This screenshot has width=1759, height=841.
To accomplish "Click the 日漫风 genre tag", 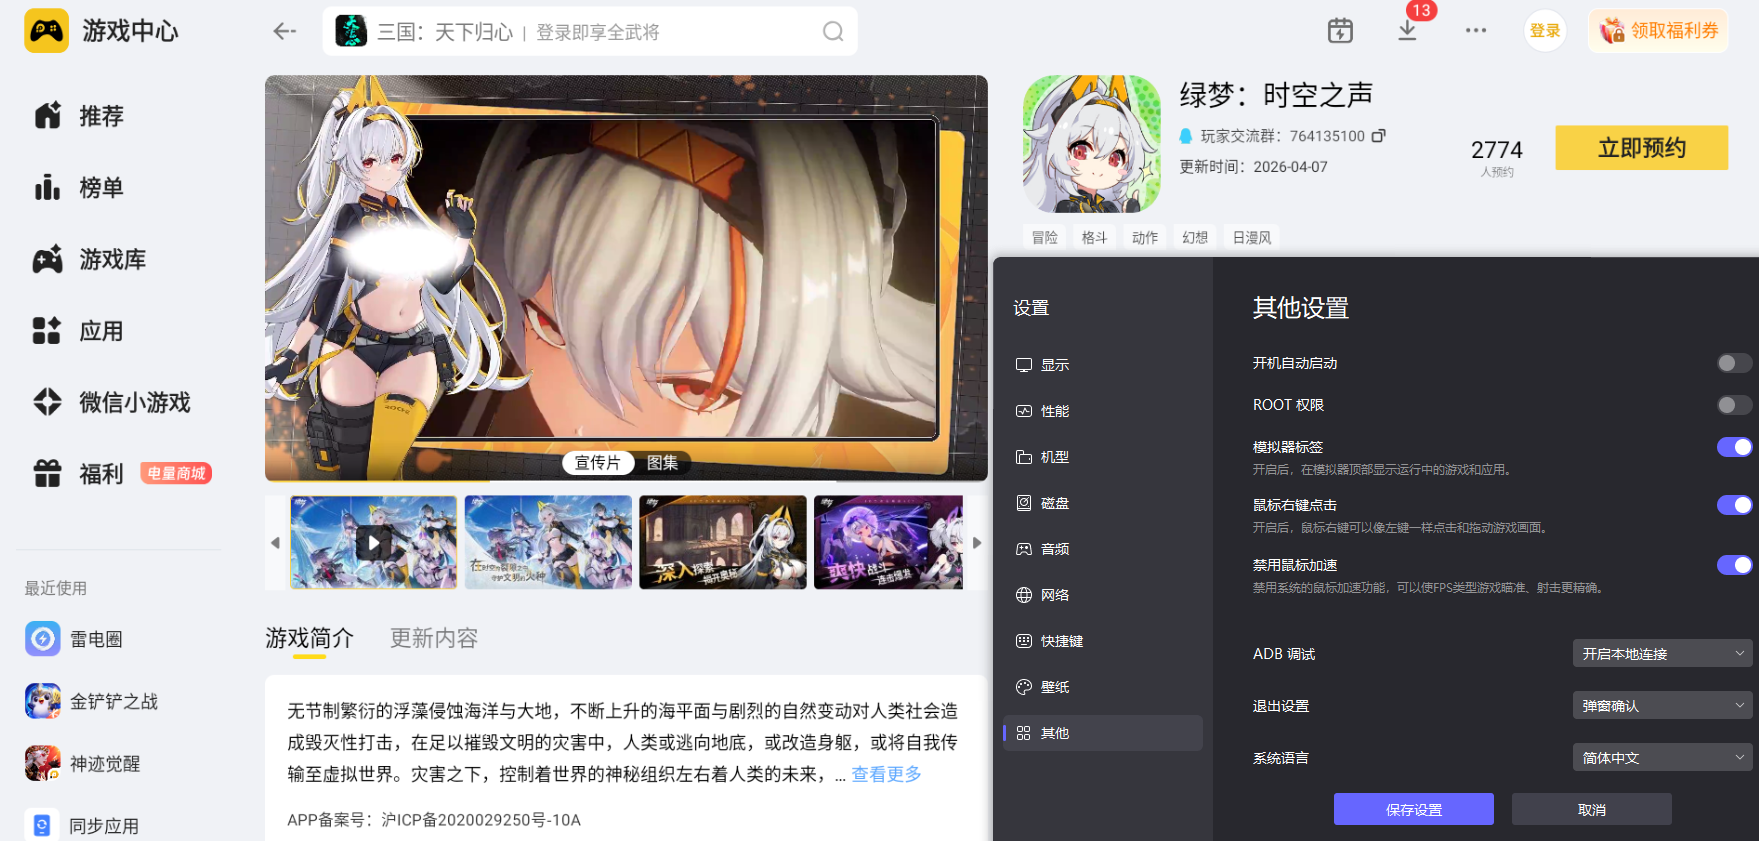I will [1252, 238].
